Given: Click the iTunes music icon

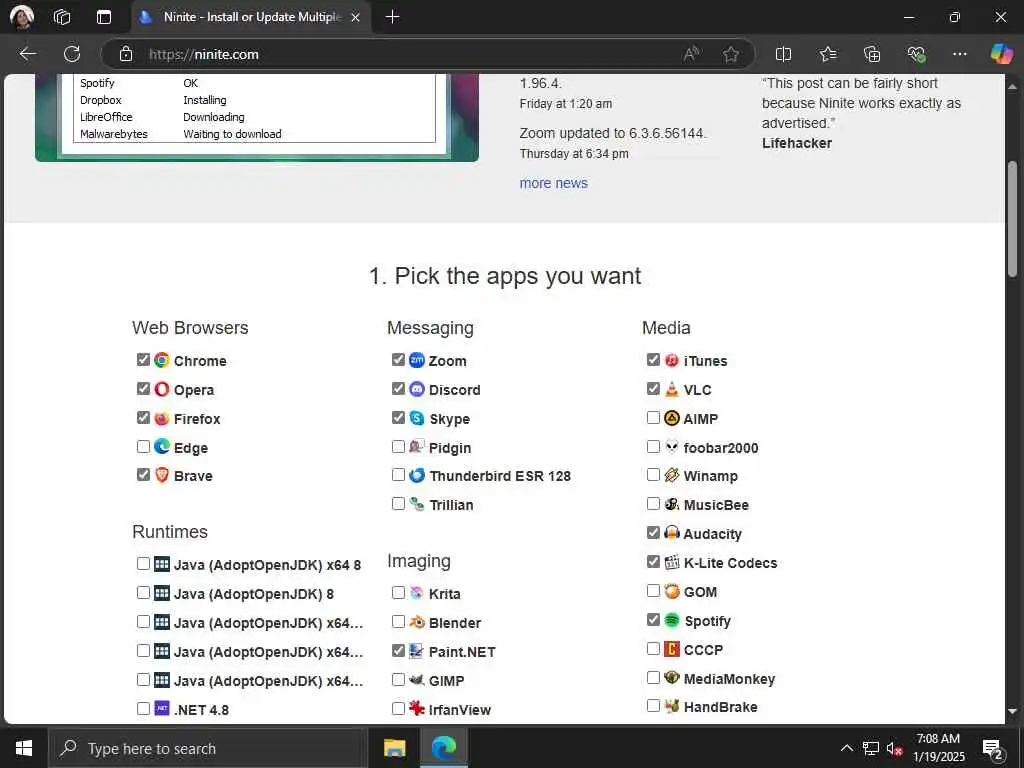Looking at the screenshot, I should 671,360.
